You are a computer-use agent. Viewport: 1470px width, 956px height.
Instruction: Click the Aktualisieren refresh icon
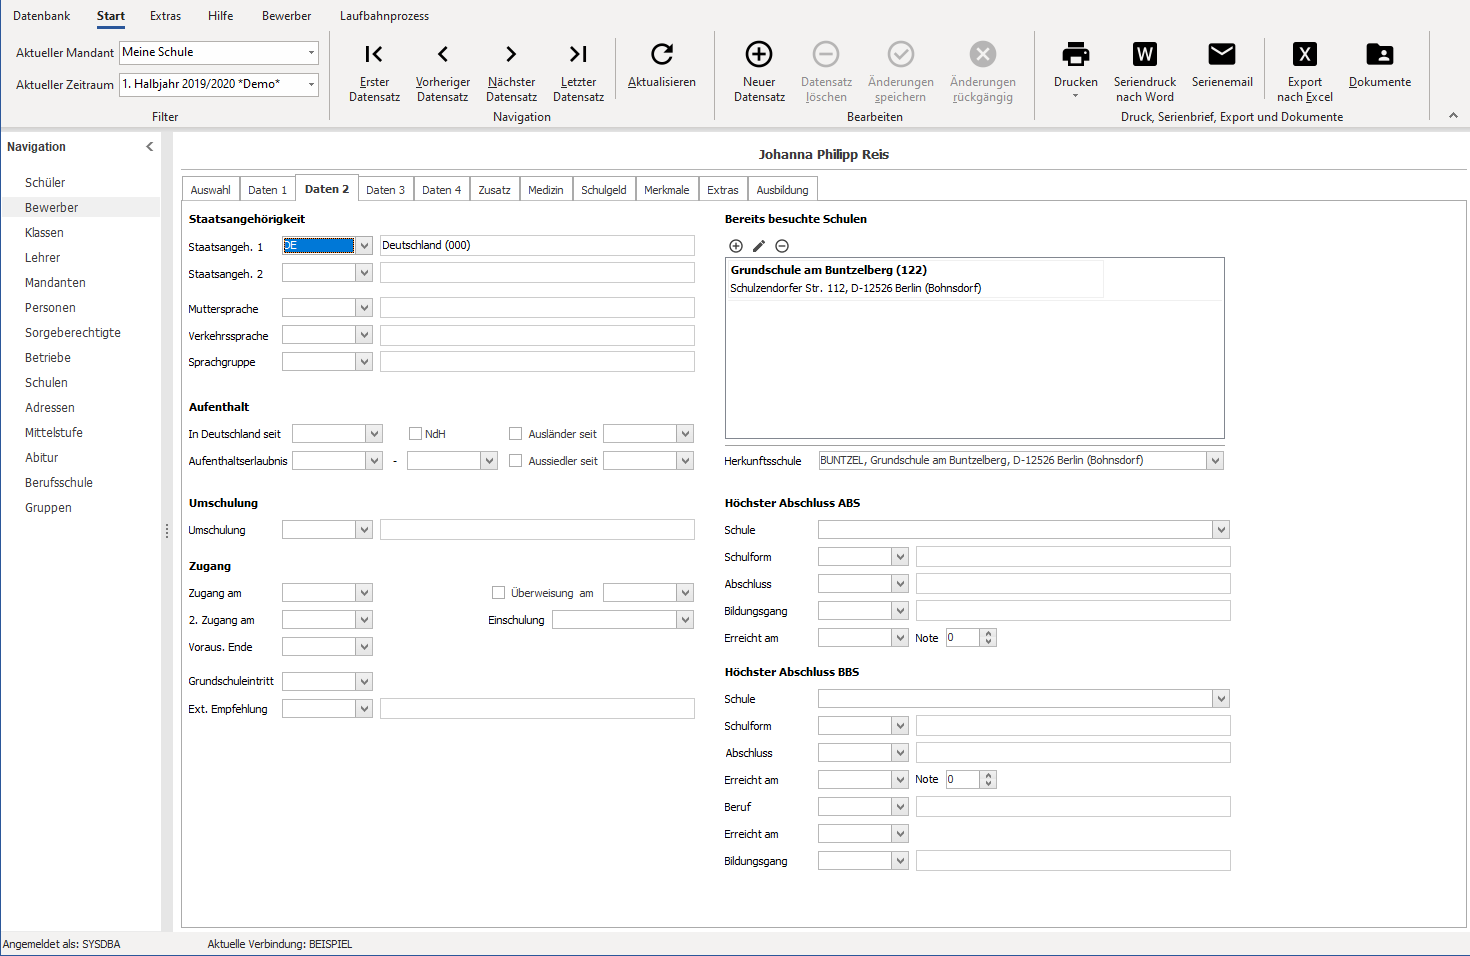pos(661,54)
